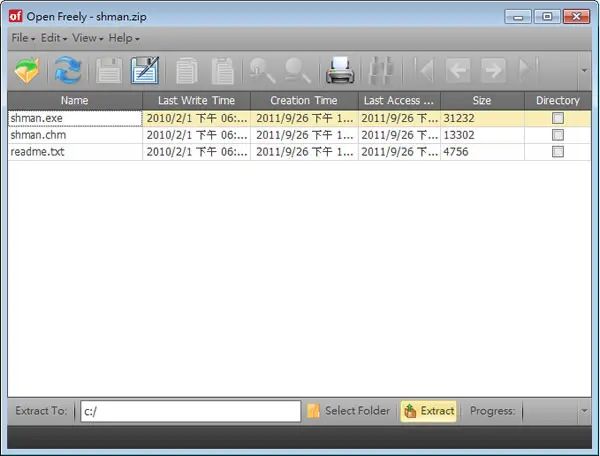Viewport: 600px width, 456px height.
Task: Click the Extract button
Action: coord(429,411)
